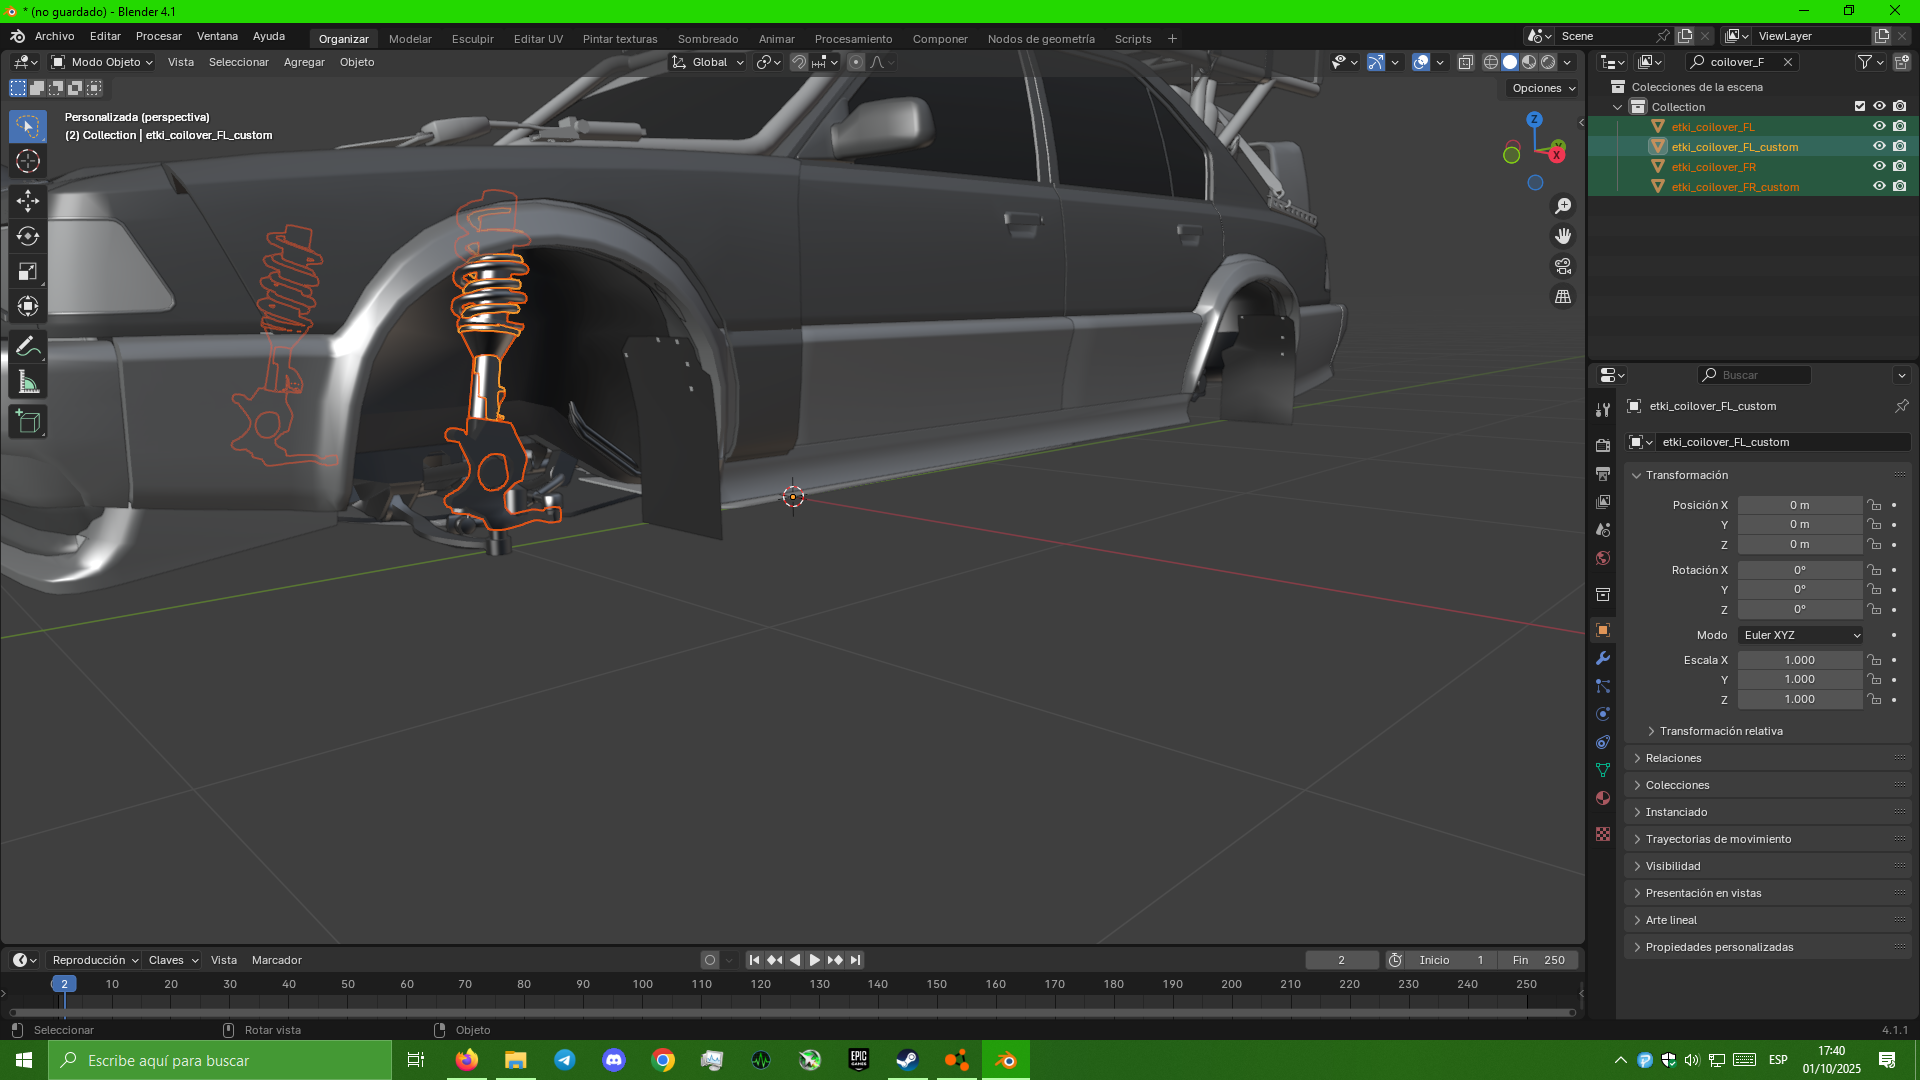Open the Modifiers wrench properties tab
1920x1080 pixels.
coord(1603,658)
